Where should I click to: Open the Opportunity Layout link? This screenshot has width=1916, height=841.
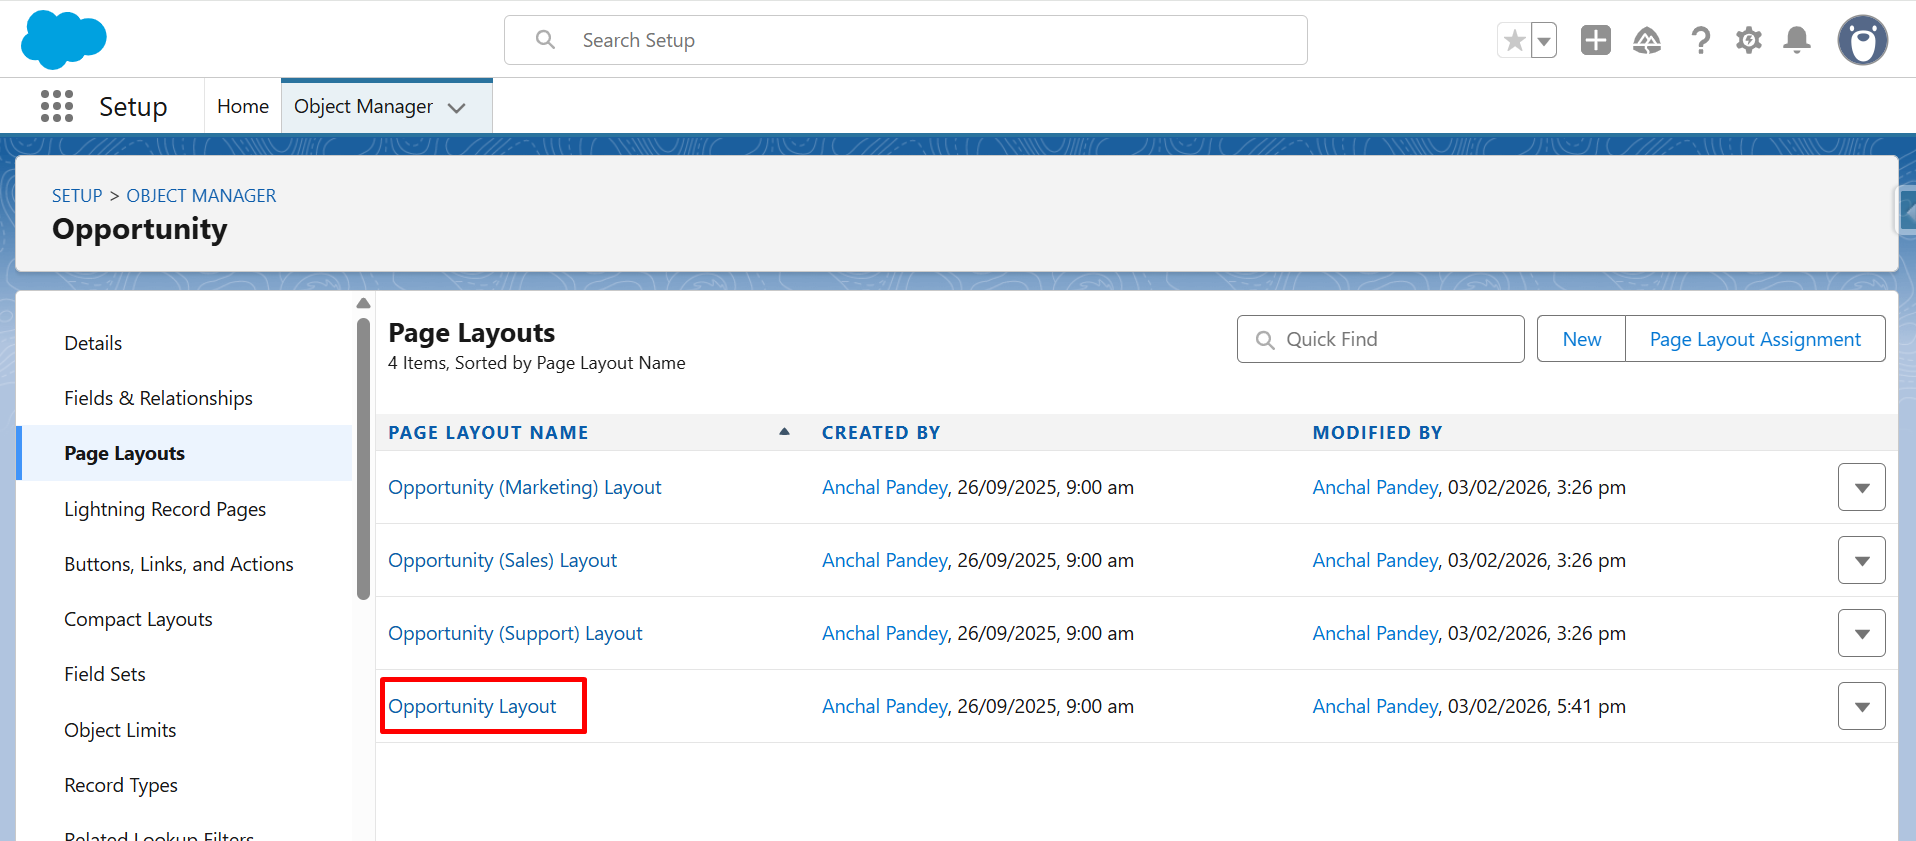(x=472, y=707)
